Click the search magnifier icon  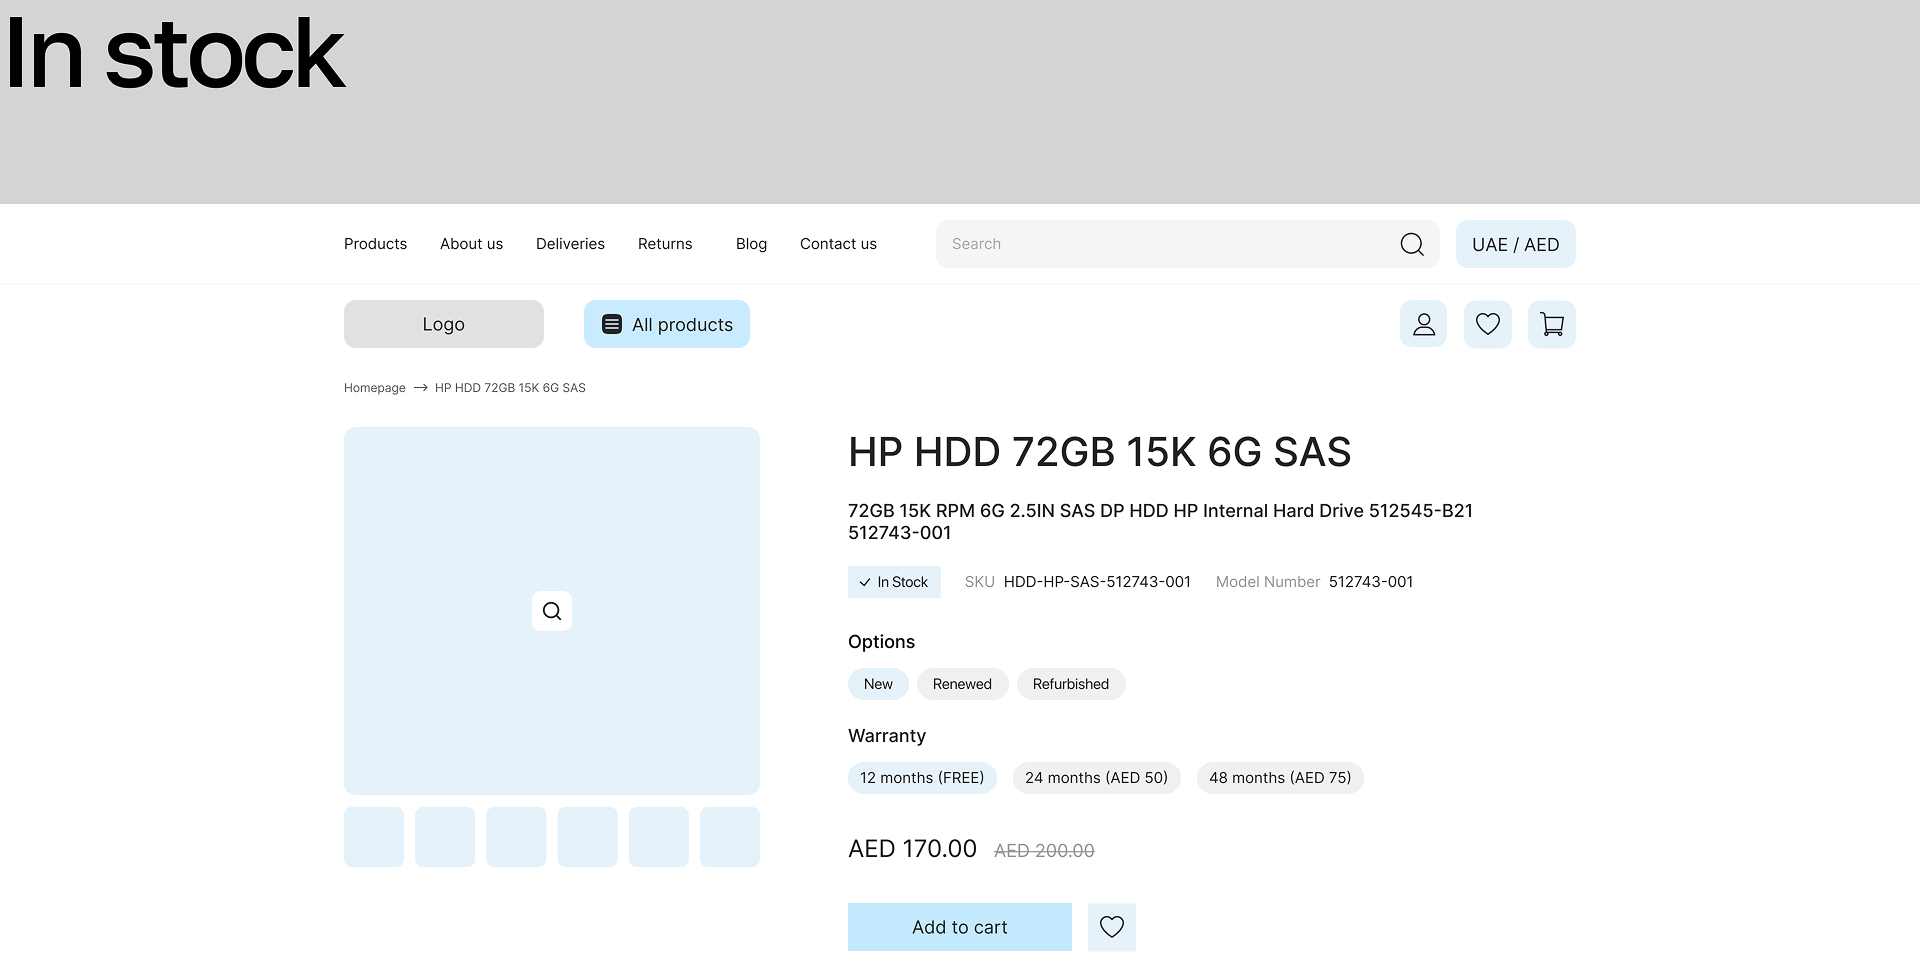pyautogui.click(x=1412, y=243)
